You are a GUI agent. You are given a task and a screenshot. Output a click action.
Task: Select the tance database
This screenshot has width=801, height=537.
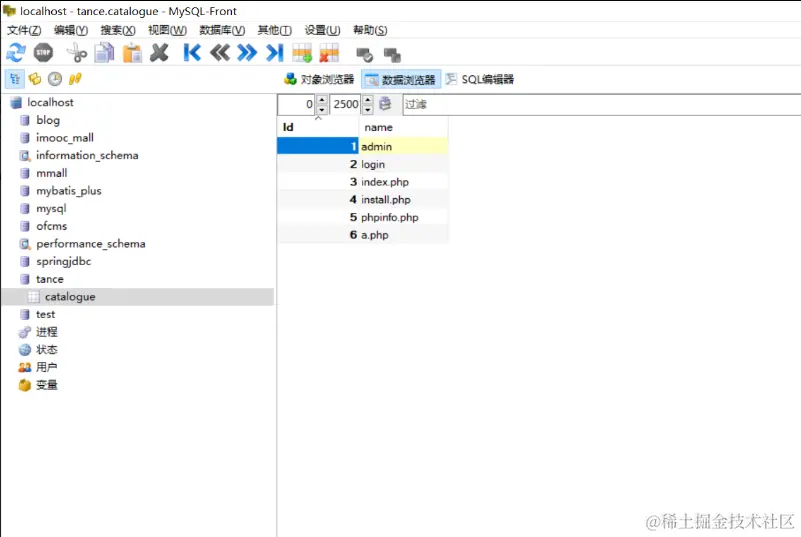click(x=50, y=279)
